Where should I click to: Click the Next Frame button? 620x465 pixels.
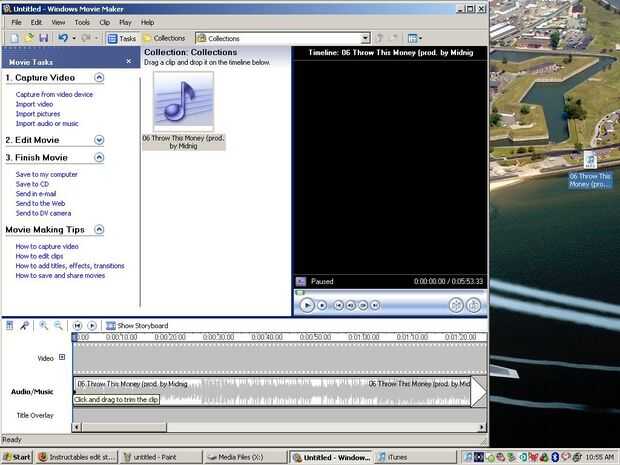pyautogui.click(x=363, y=305)
